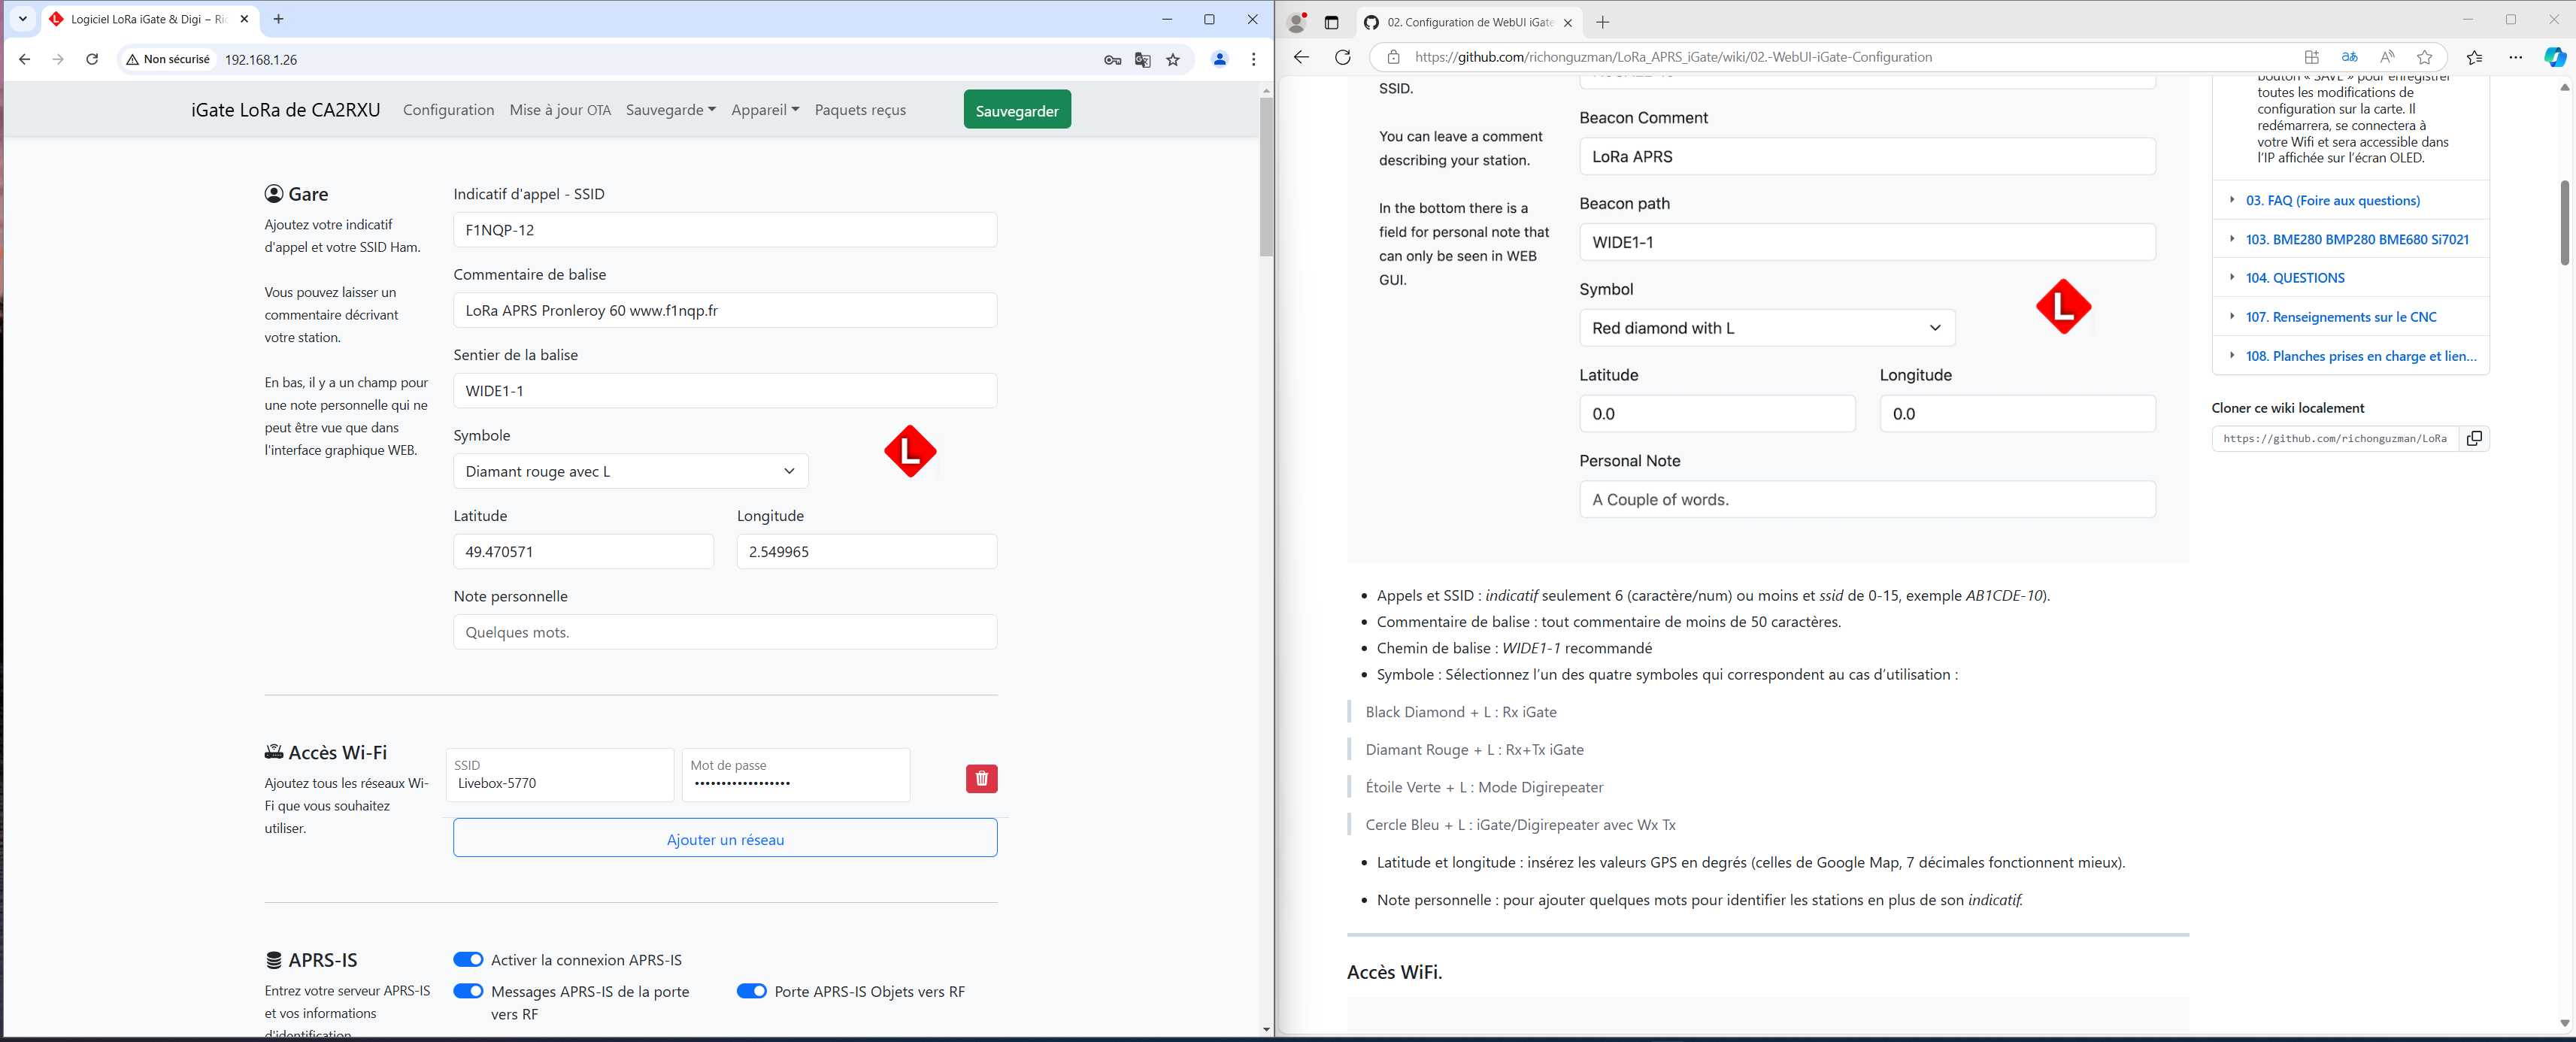Viewport: 2576px width, 1042px height.
Task: Open the tab search chevron in Chrome
Action: pyautogui.click(x=23, y=19)
